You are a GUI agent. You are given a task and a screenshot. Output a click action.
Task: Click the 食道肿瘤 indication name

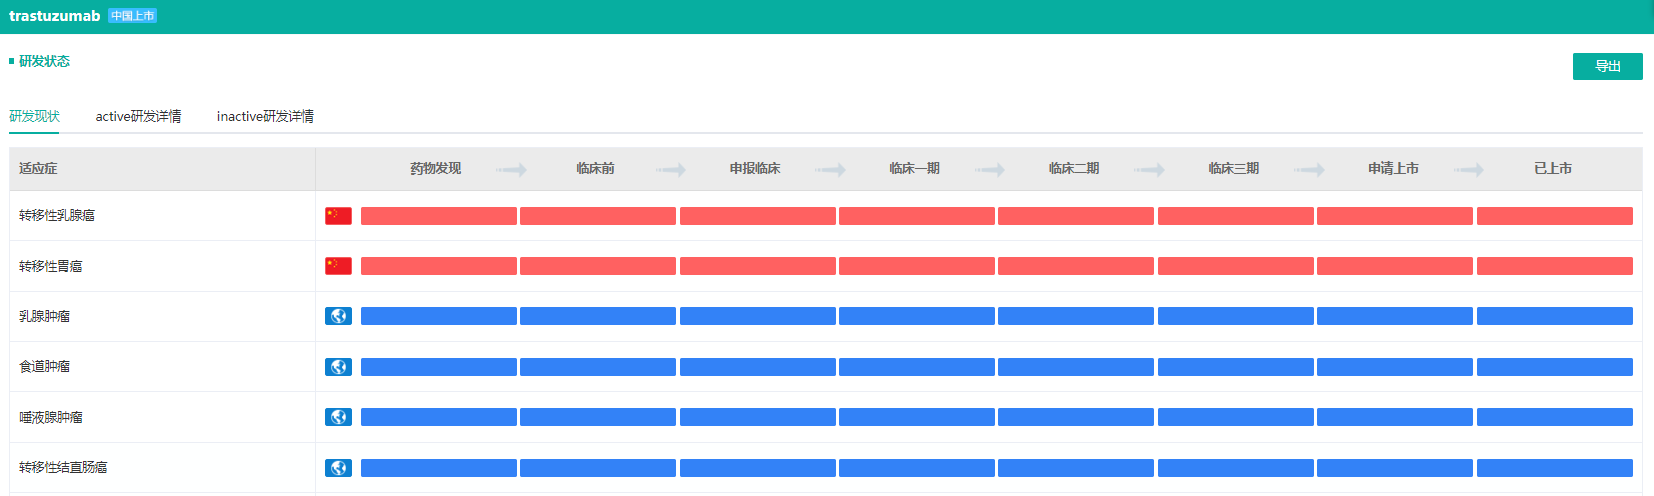tap(45, 367)
